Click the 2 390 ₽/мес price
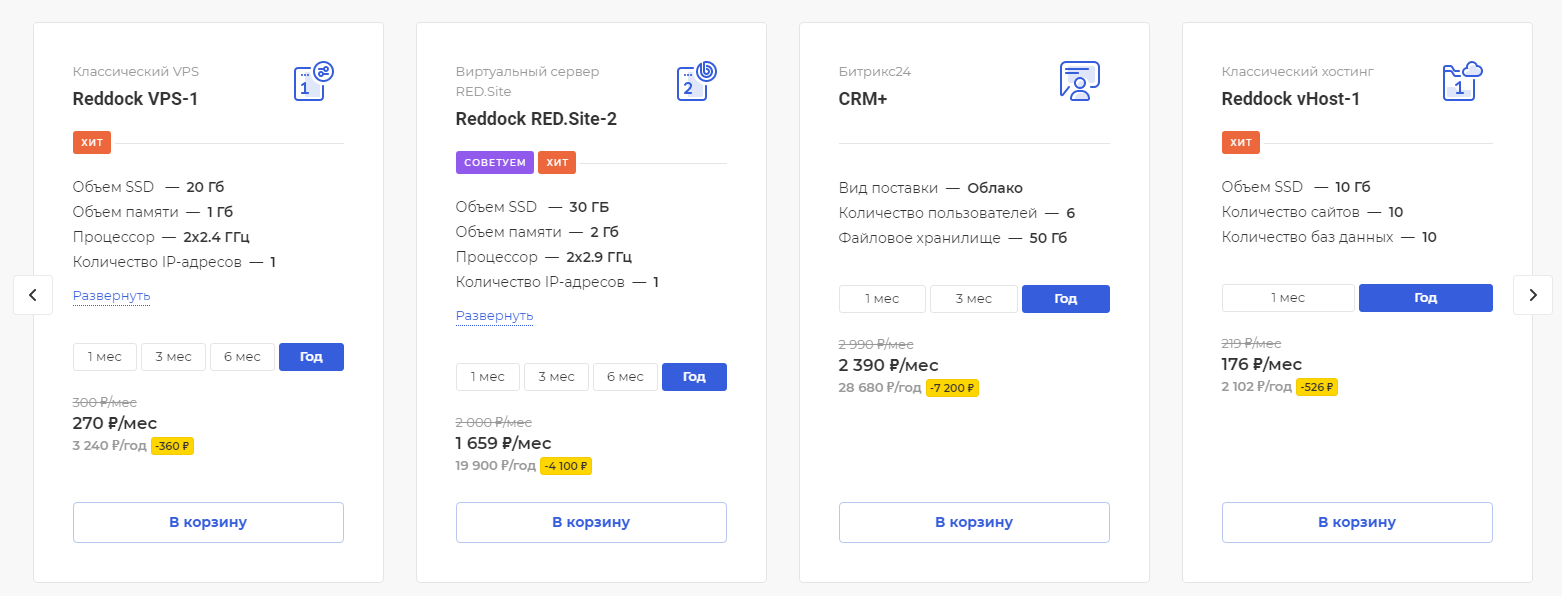The width and height of the screenshot is (1562, 596). pyautogui.click(x=889, y=365)
